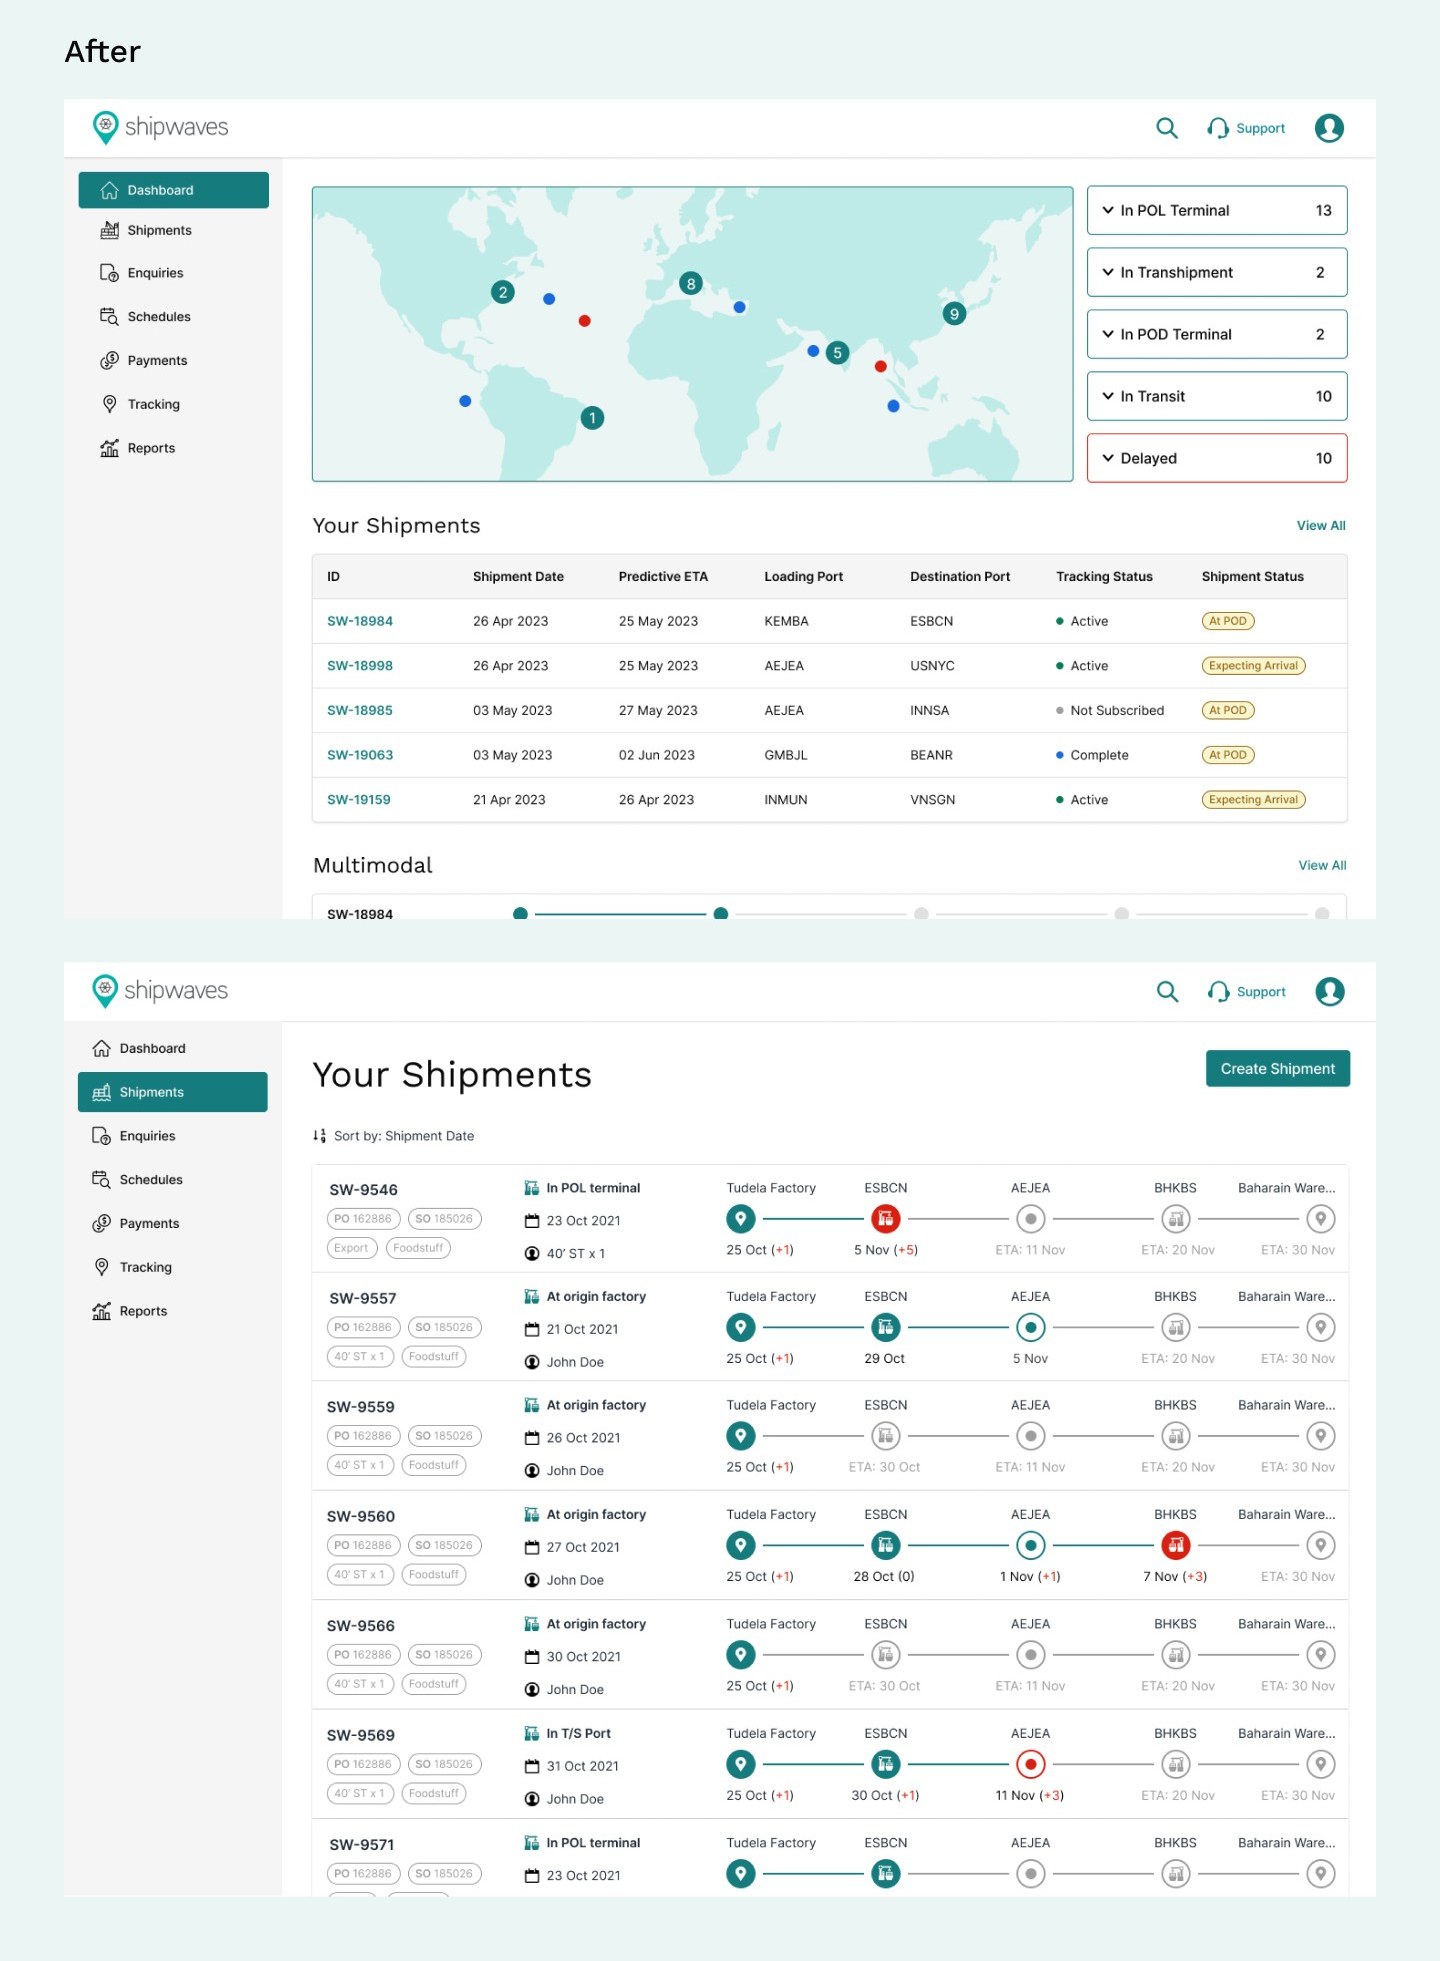The image size is (1440, 1961).
Task: Click the search icon in the top dashboard header
Action: tap(1166, 128)
